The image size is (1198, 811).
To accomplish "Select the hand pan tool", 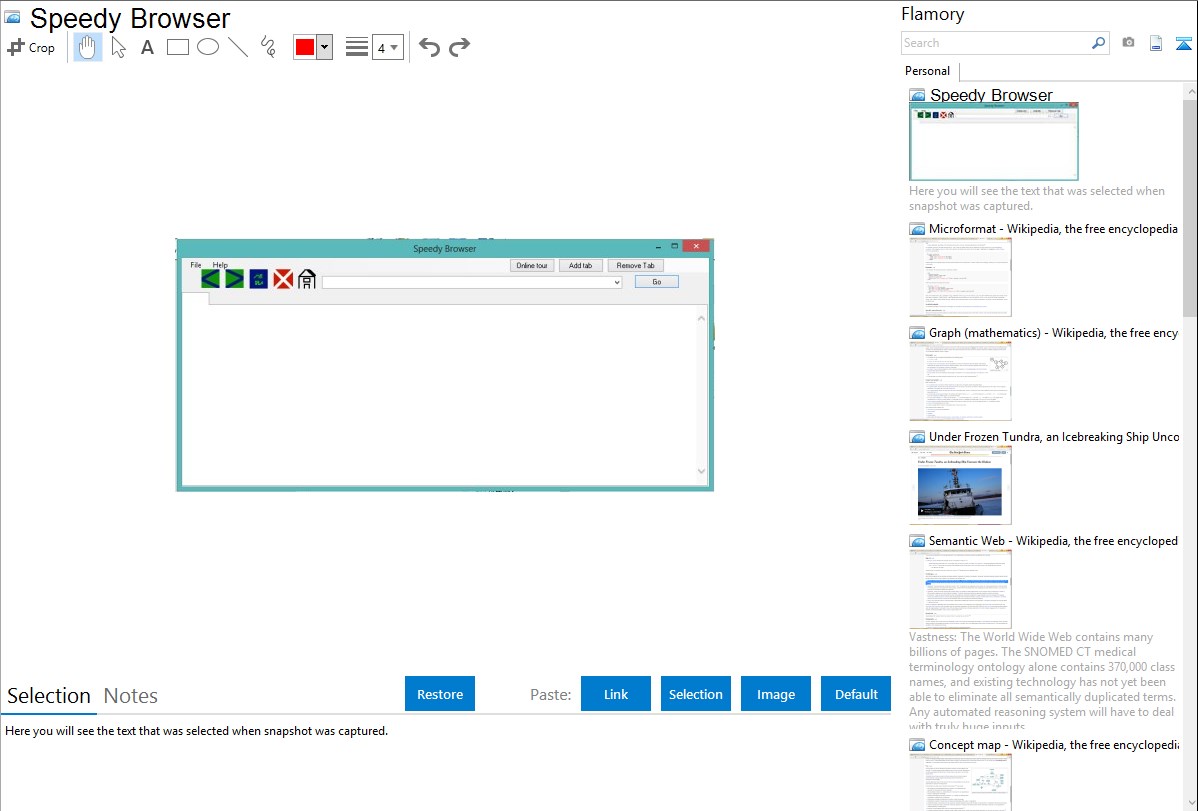I will (87, 47).
